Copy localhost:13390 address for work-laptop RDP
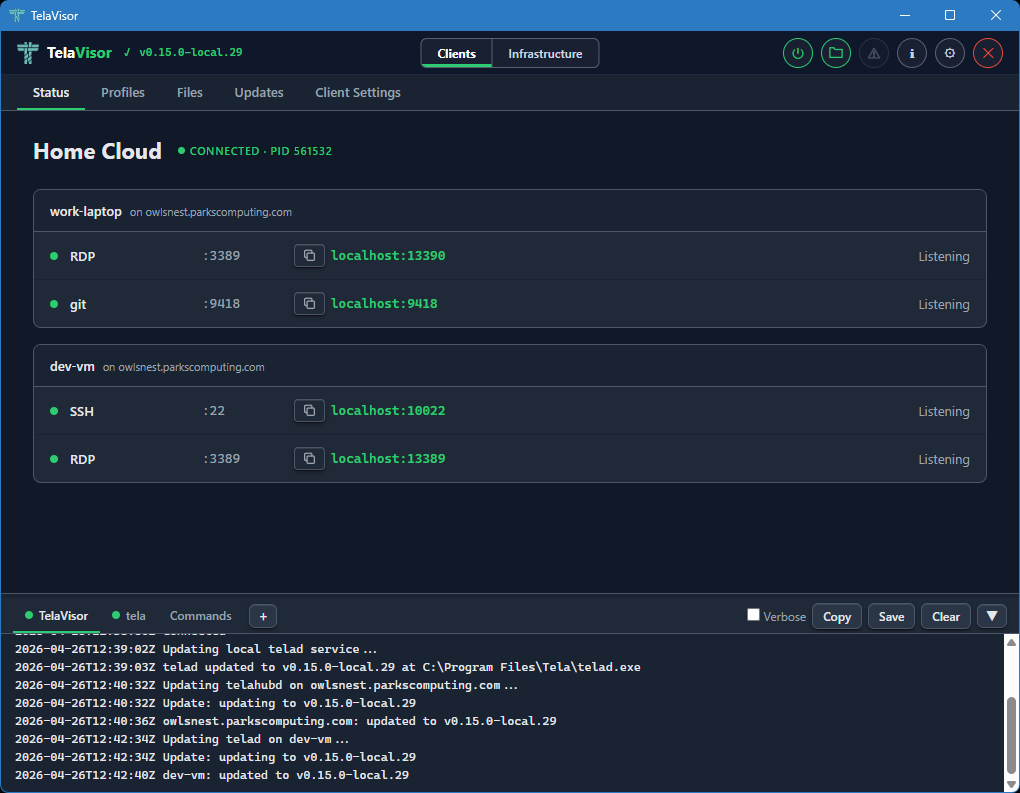The image size is (1020, 793). pyautogui.click(x=309, y=256)
